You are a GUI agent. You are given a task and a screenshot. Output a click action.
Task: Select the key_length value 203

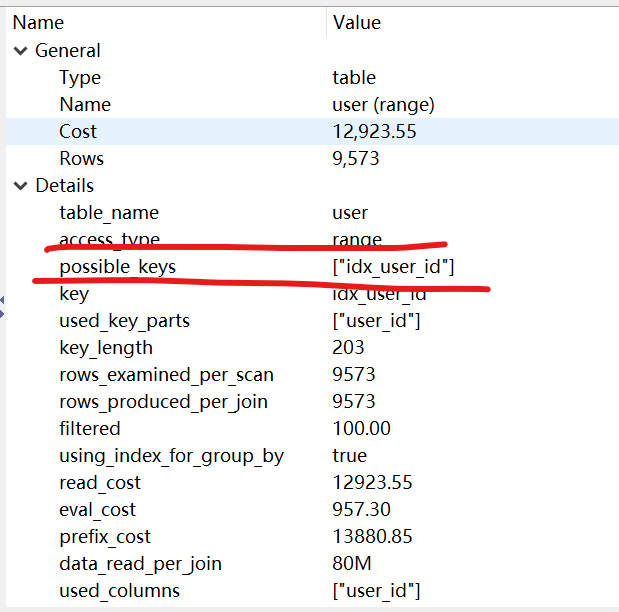point(348,348)
